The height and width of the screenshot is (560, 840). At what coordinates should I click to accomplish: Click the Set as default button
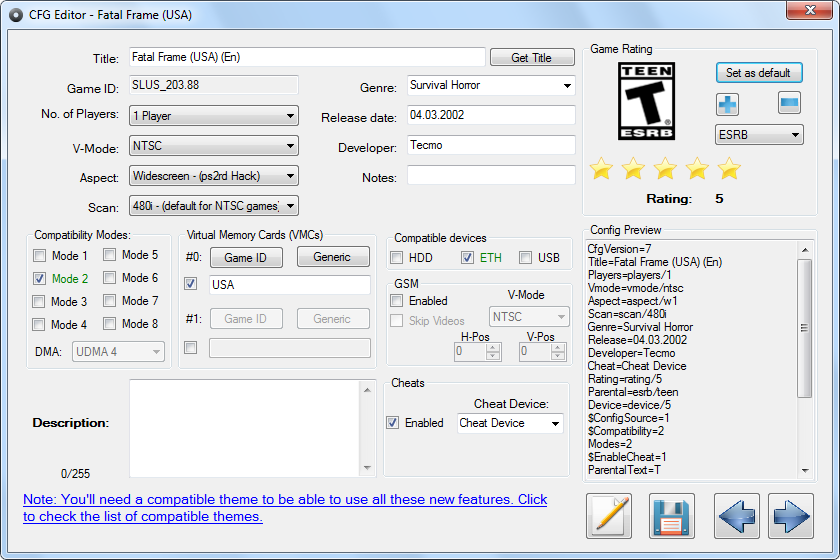click(759, 73)
